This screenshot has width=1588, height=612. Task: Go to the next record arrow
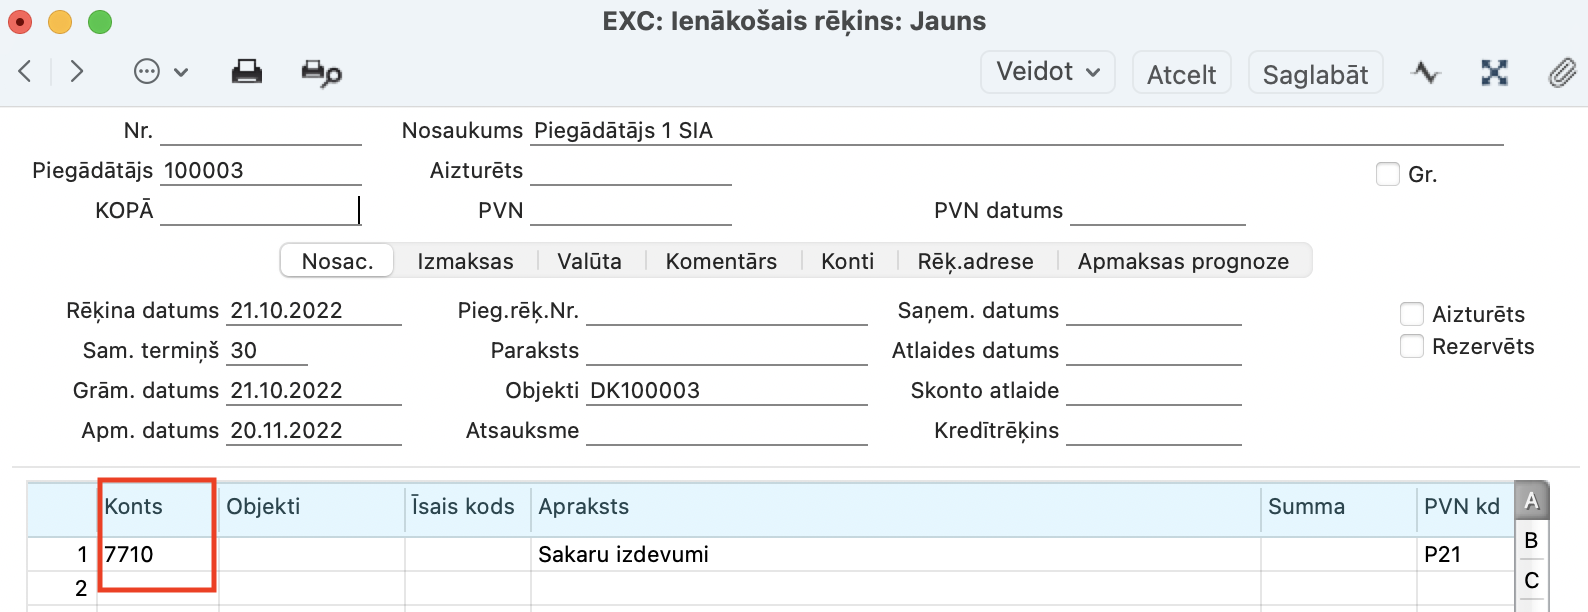tap(77, 72)
